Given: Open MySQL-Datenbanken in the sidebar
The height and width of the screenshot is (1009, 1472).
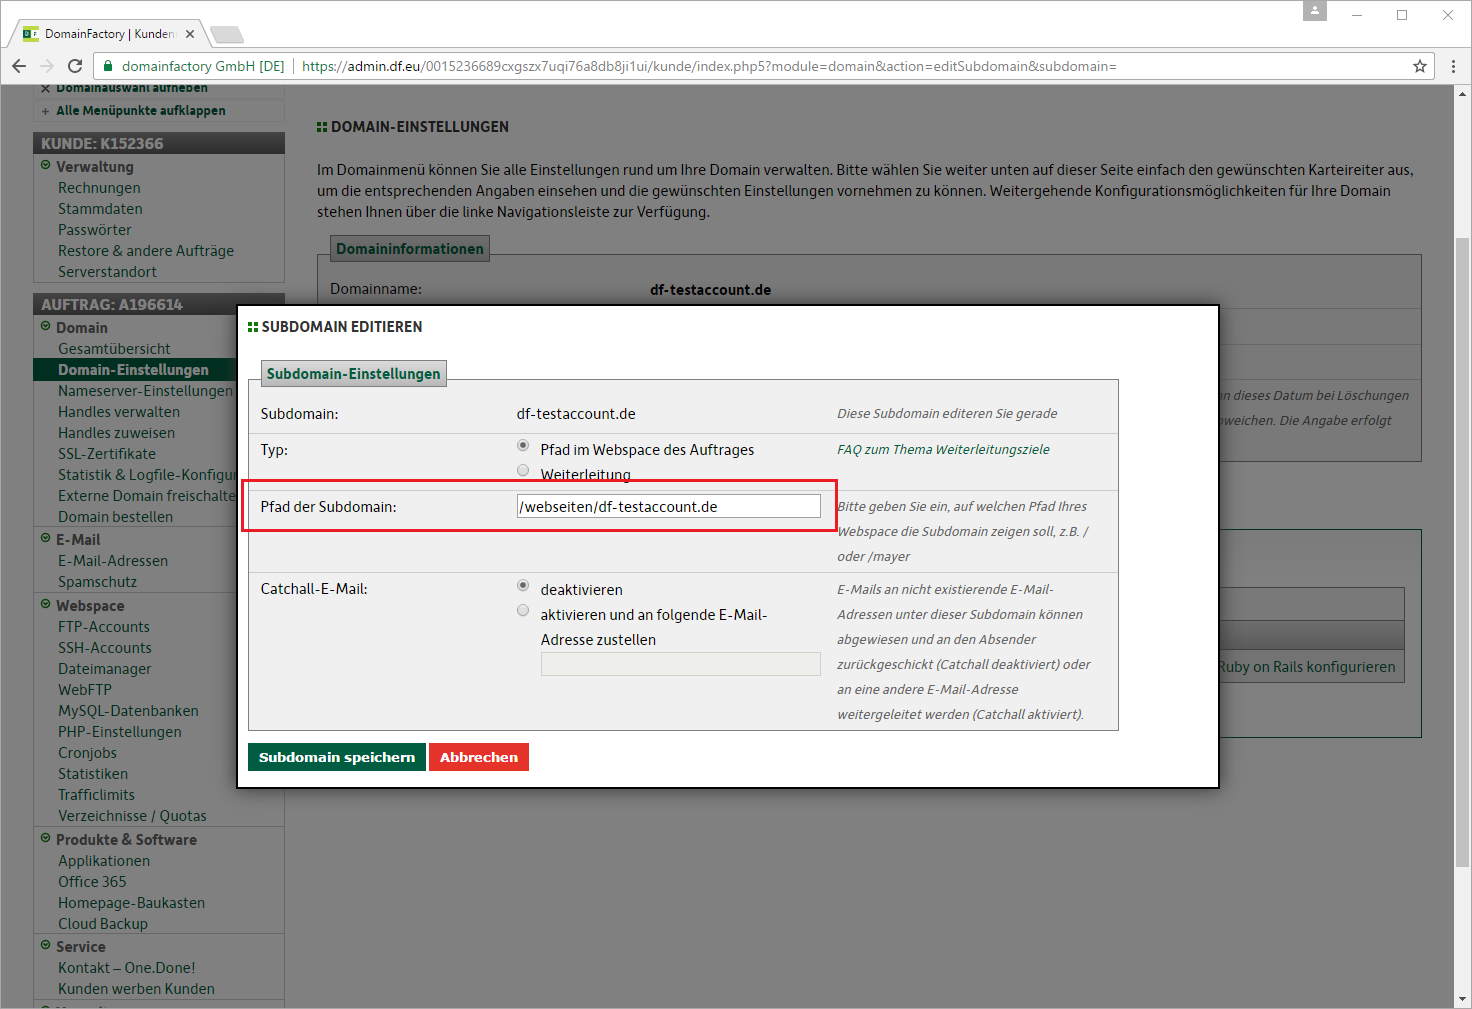Looking at the screenshot, I should point(128,711).
